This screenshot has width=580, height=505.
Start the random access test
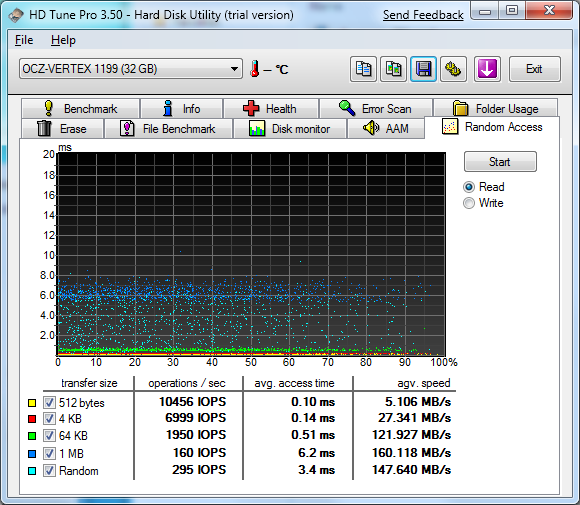pos(500,162)
